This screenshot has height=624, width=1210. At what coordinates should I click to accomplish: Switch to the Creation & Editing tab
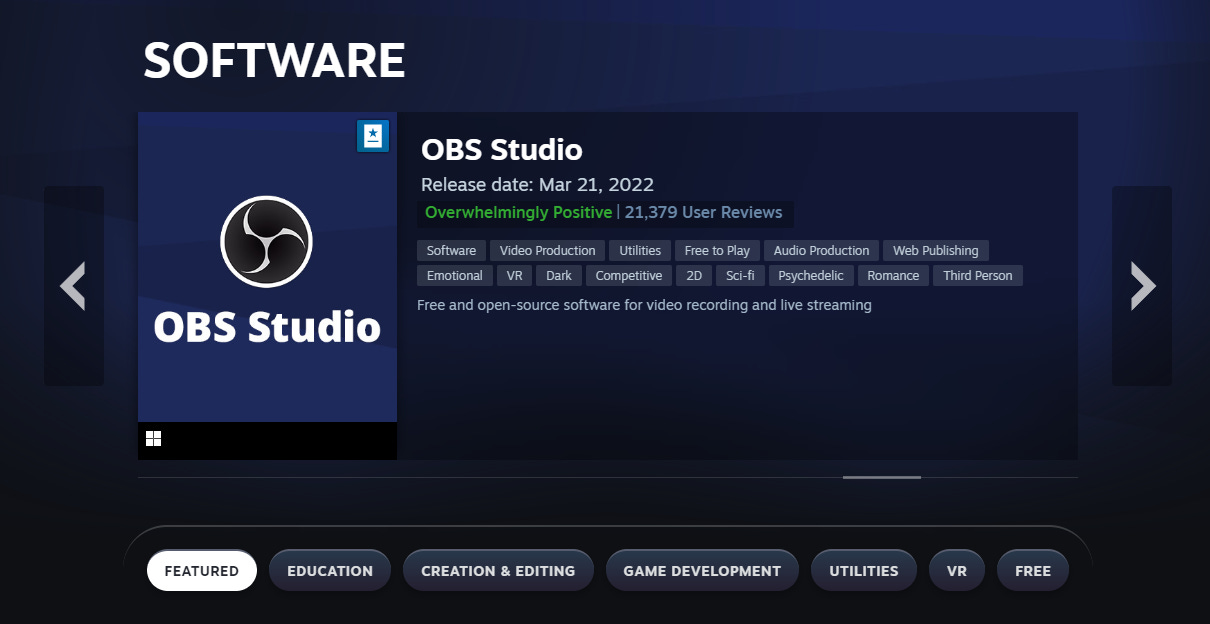pos(498,571)
